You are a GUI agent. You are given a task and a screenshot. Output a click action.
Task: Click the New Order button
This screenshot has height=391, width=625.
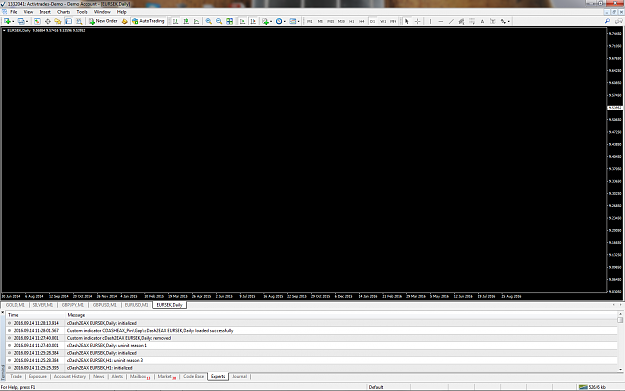point(103,21)
